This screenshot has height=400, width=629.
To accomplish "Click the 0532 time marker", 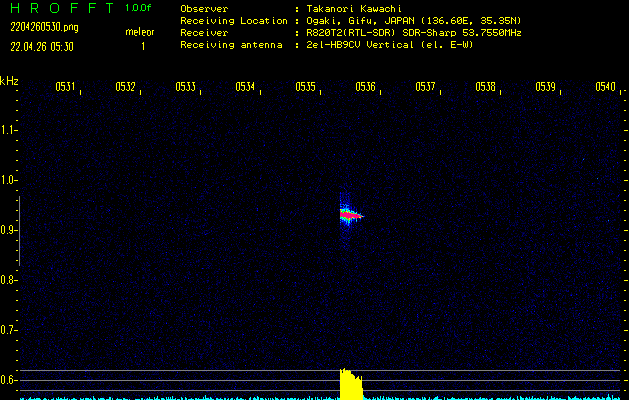I will pos(126,87).
